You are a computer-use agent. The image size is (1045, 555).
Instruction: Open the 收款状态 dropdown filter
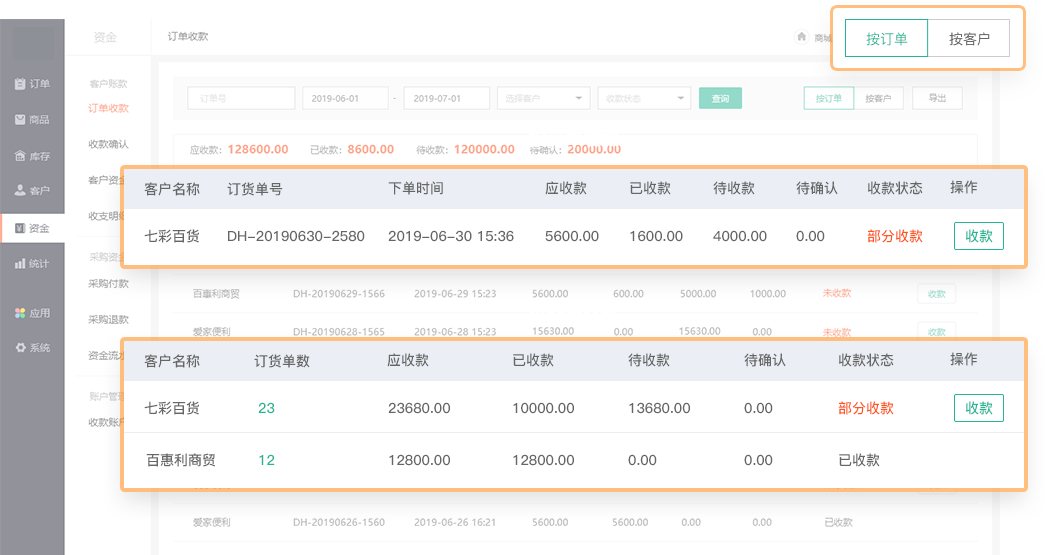(644, 98)
